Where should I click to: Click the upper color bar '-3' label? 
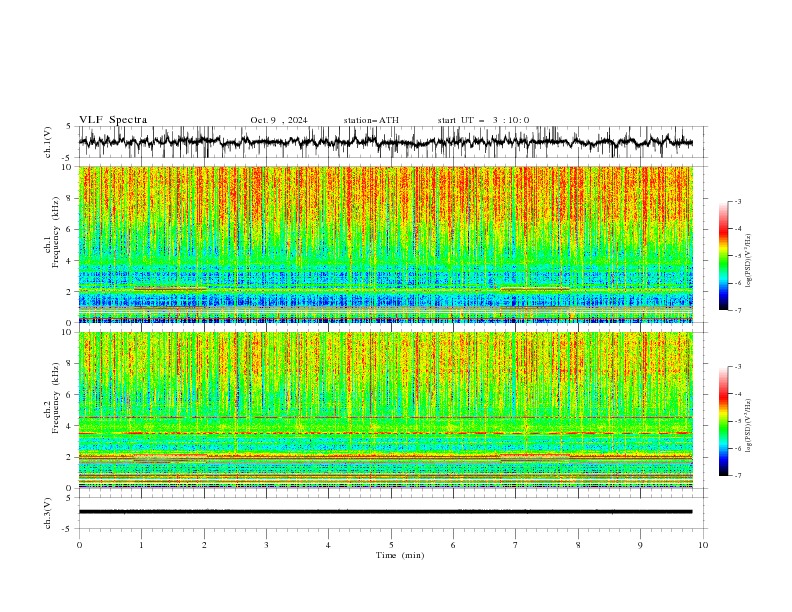click(x=738, y=201)
